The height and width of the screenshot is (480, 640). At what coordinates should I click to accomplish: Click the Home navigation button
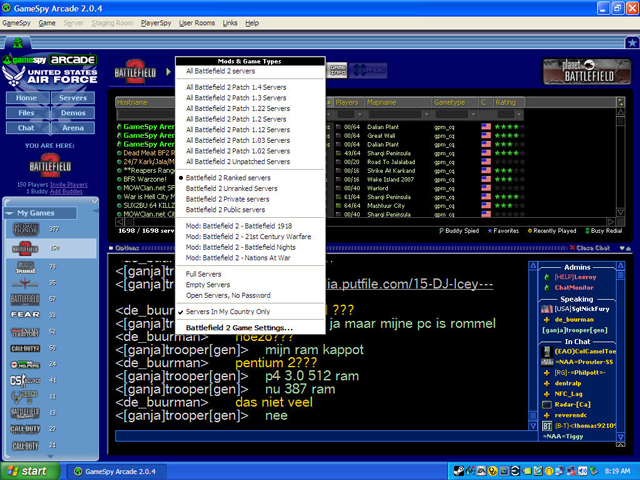pos(27,98)
